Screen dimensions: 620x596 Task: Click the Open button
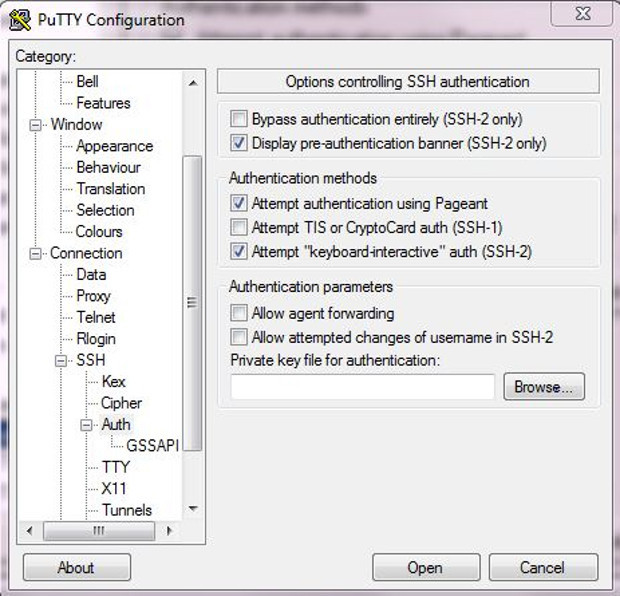[426, 568]
